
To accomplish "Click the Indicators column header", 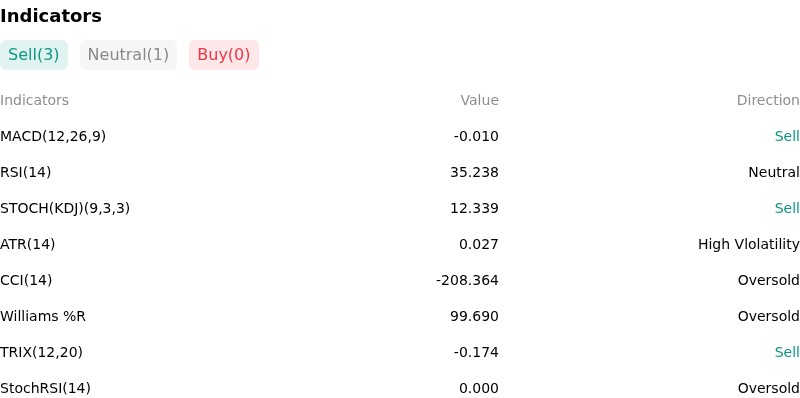I will [x=34, y=100].
